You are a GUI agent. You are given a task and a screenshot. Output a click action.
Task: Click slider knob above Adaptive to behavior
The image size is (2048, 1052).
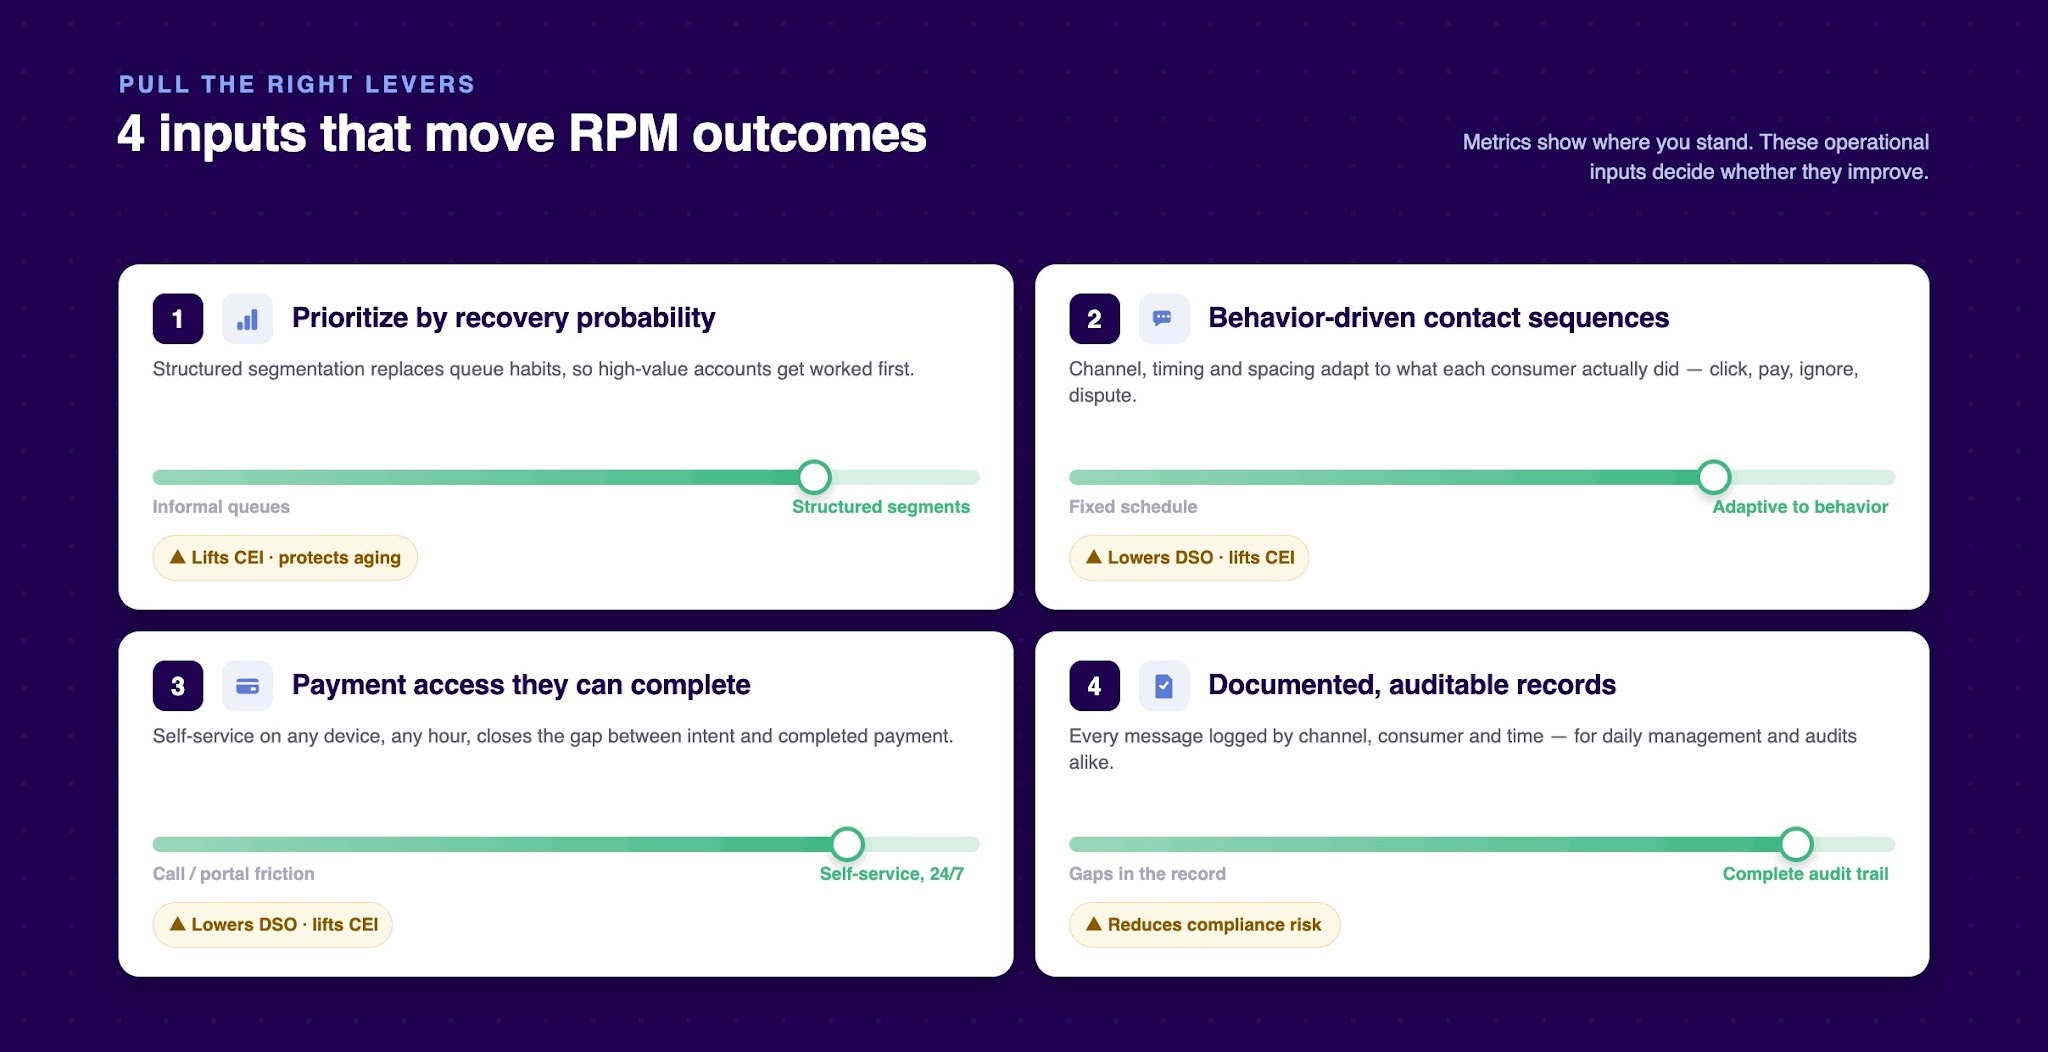click(x=1714, y=477)
